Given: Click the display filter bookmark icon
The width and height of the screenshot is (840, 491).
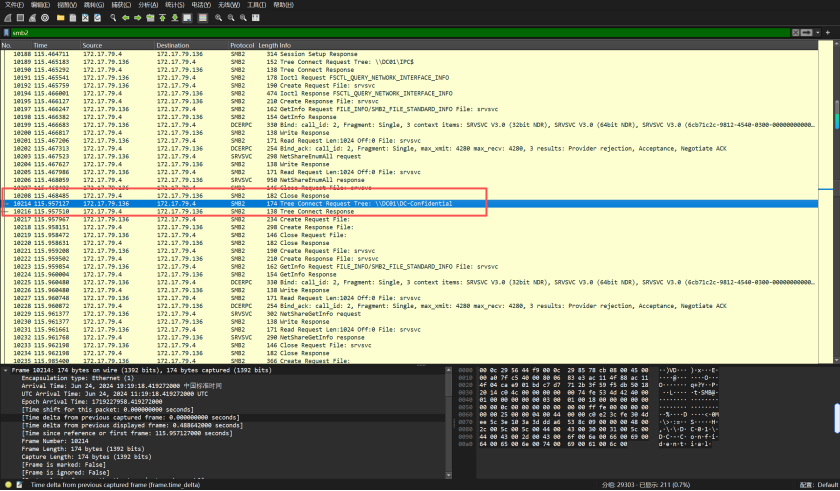Looking at the screenshot, I should click(x=6, y=33).
